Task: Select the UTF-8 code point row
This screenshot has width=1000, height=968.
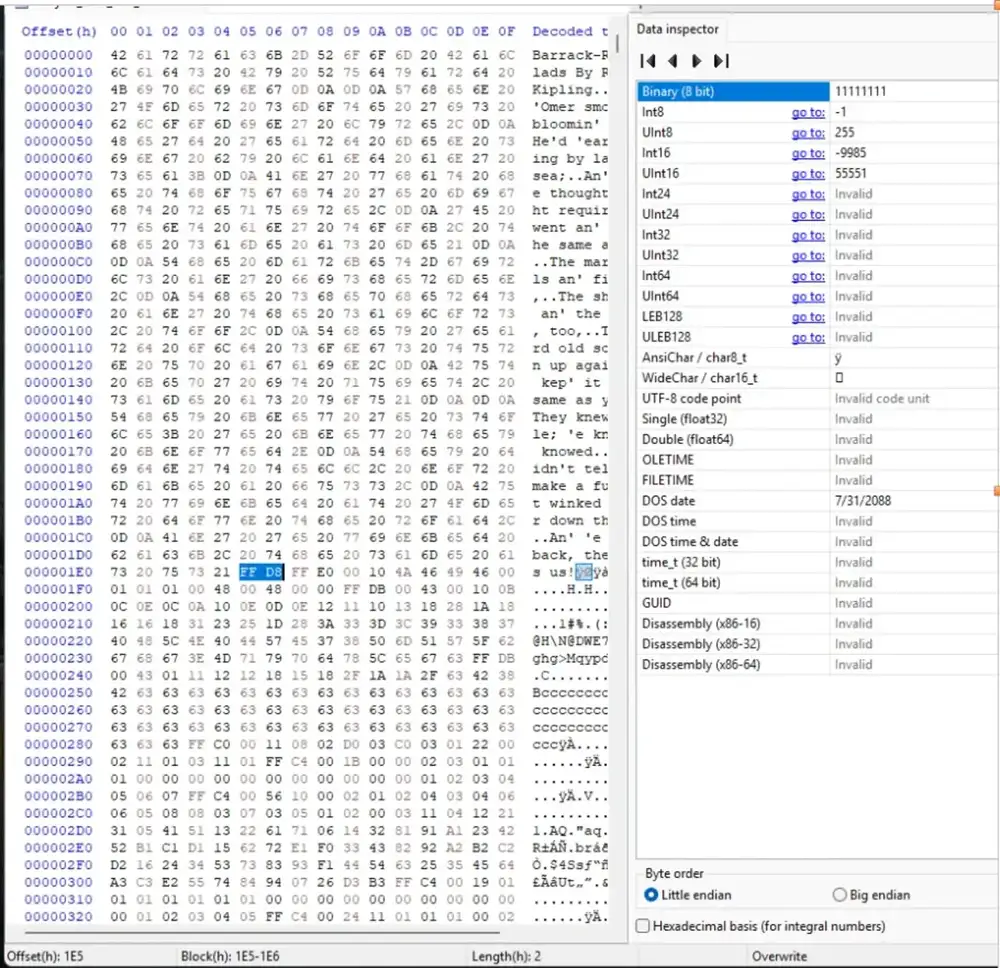Action: [816, 399]
